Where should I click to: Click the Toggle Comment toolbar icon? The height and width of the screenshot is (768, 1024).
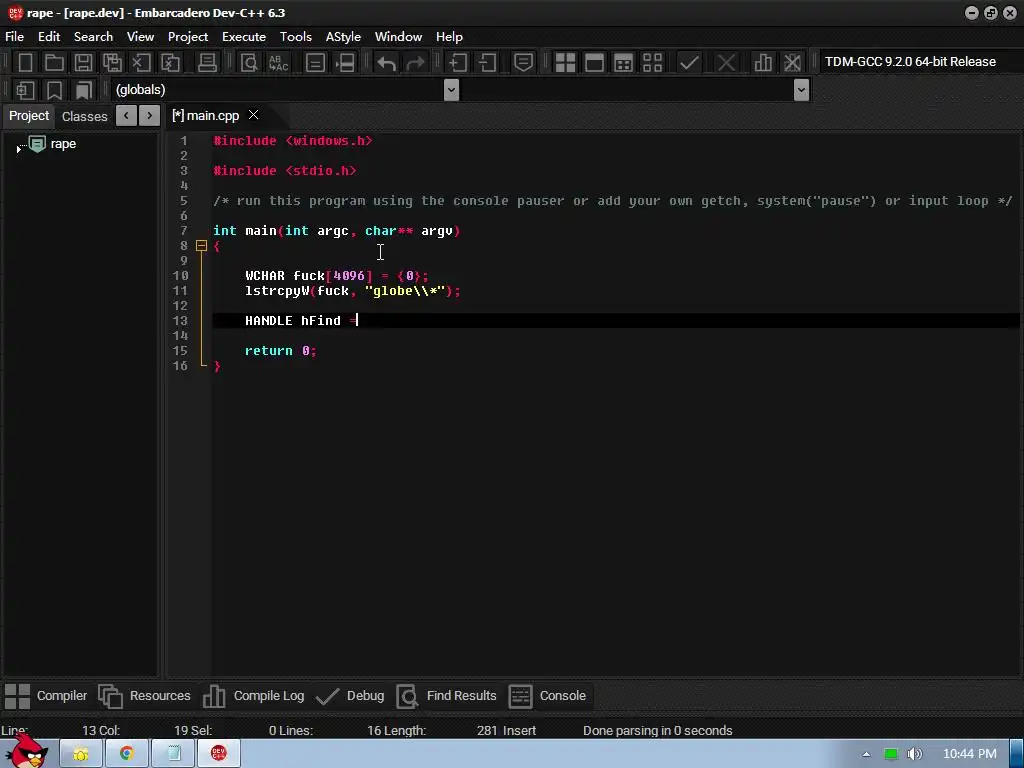(524, 63)
